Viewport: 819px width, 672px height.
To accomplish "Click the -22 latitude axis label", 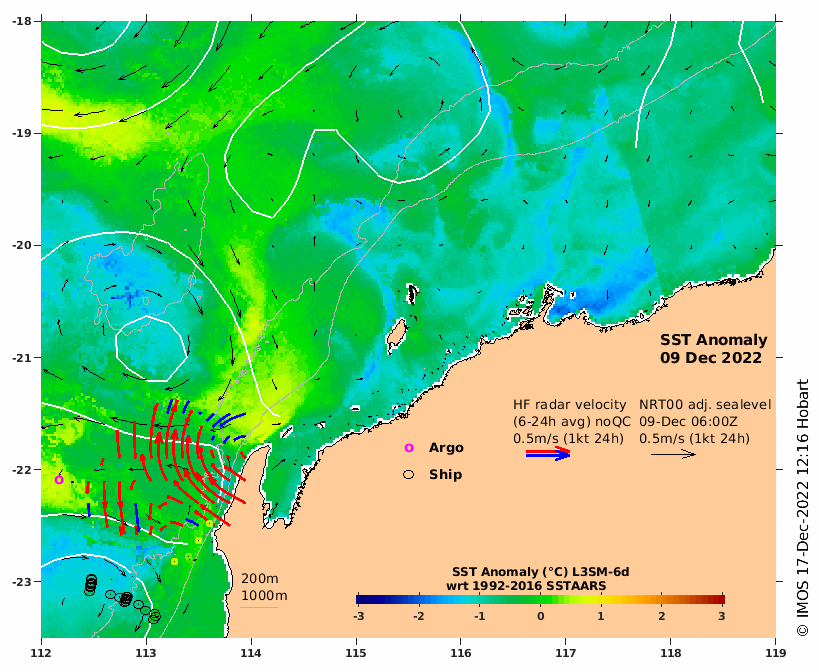I will 22,470.
